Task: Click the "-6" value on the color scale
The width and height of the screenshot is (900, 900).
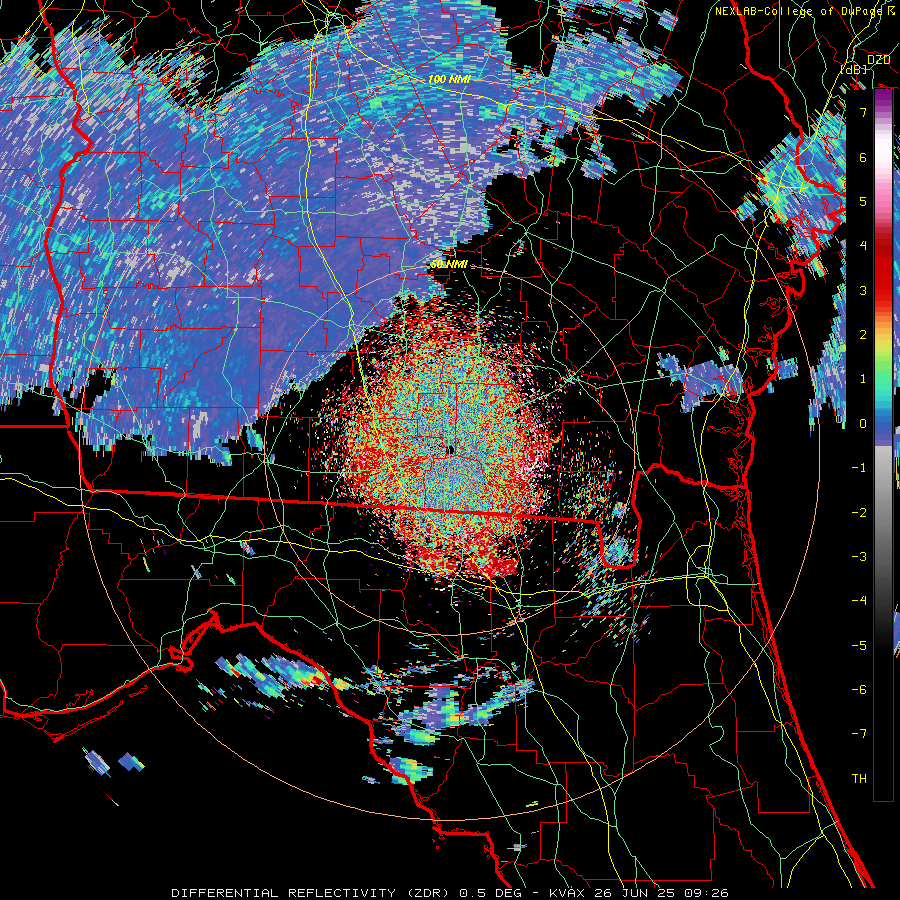Action: point(859,690)
